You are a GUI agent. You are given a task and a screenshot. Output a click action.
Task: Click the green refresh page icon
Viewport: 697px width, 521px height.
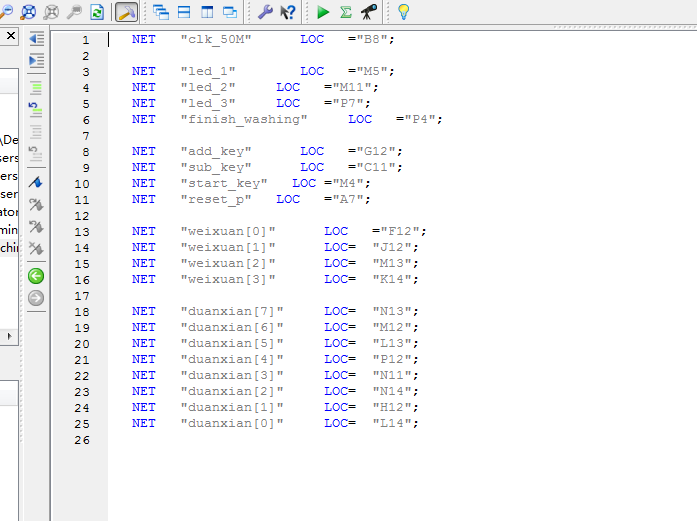97,12
